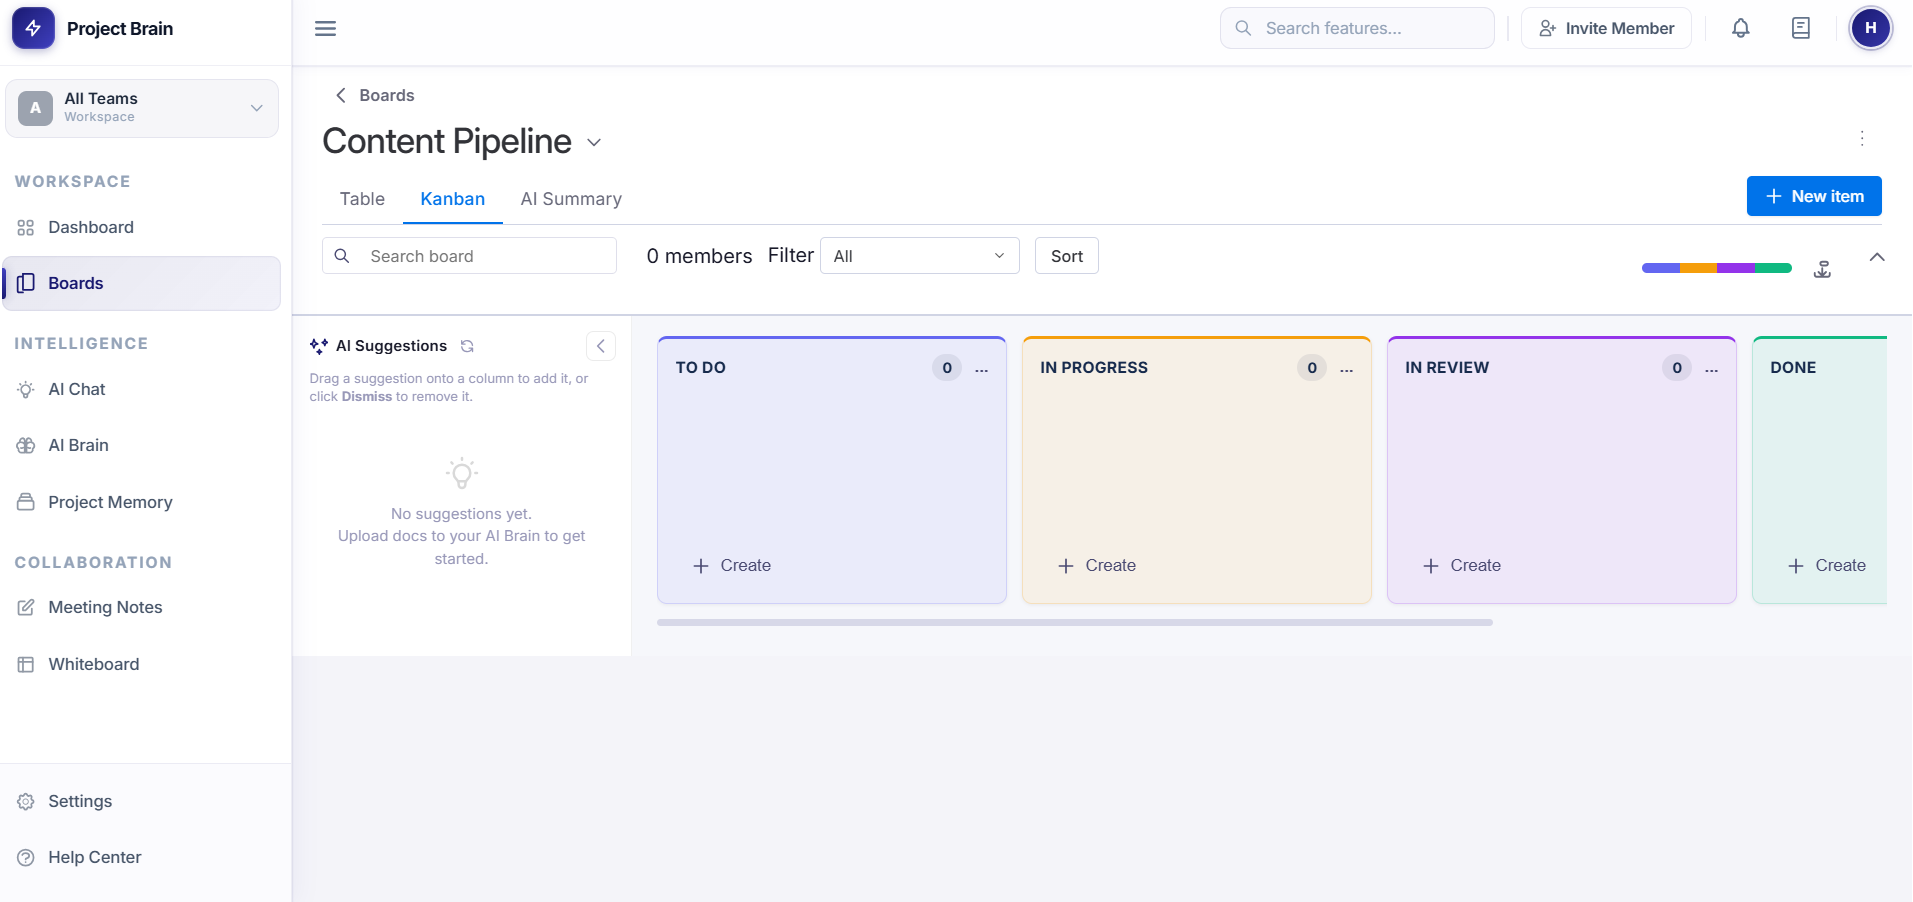Image resolution: width=1913 pixels, height=902 pixels.
Task: Create a card in TO DO column
Action: (732, 565)
